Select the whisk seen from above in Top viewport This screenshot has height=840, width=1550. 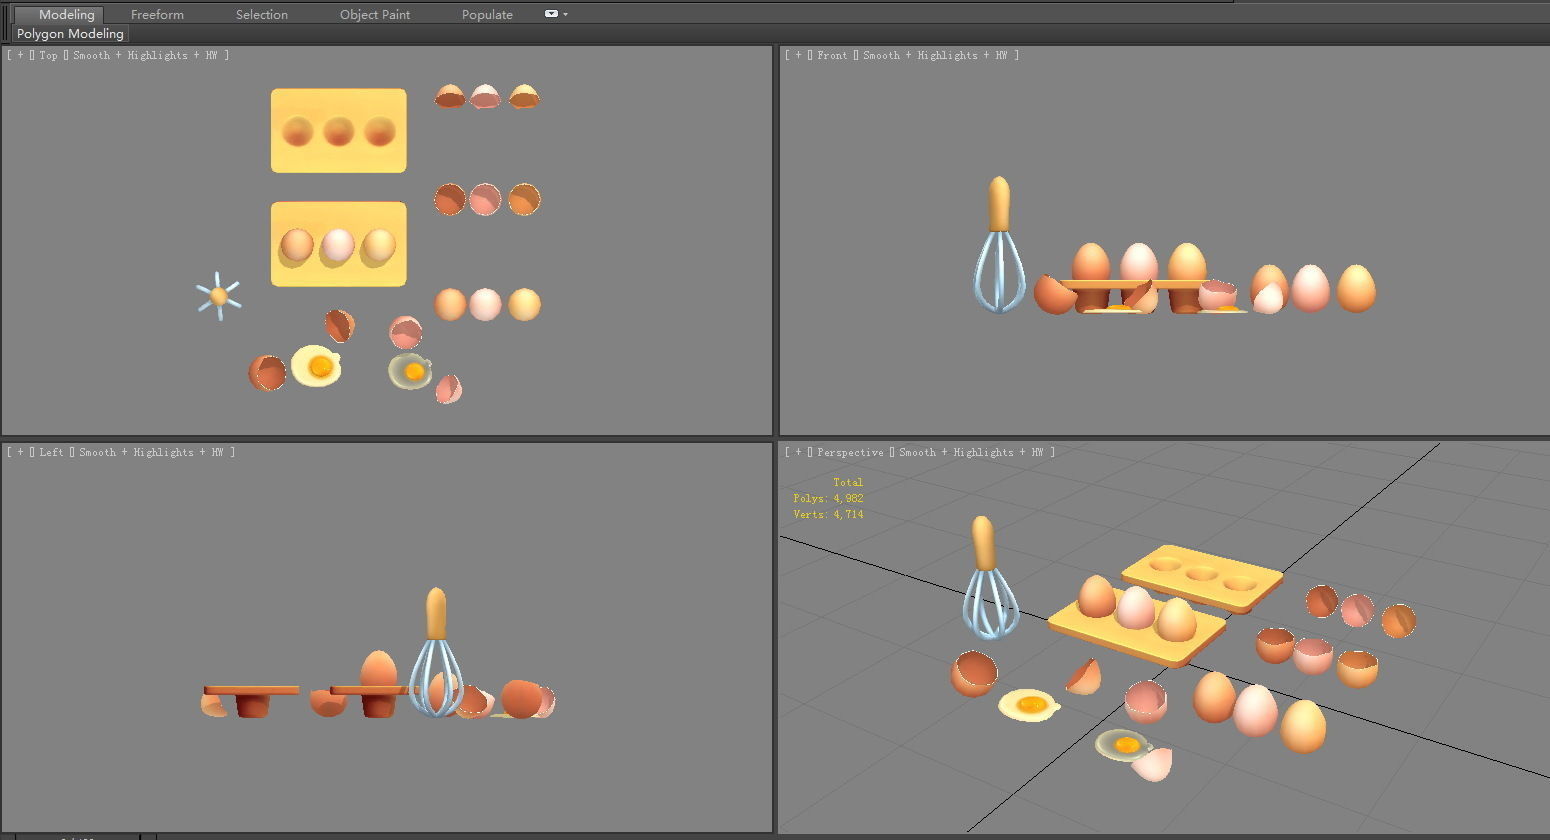pos(219,295)
